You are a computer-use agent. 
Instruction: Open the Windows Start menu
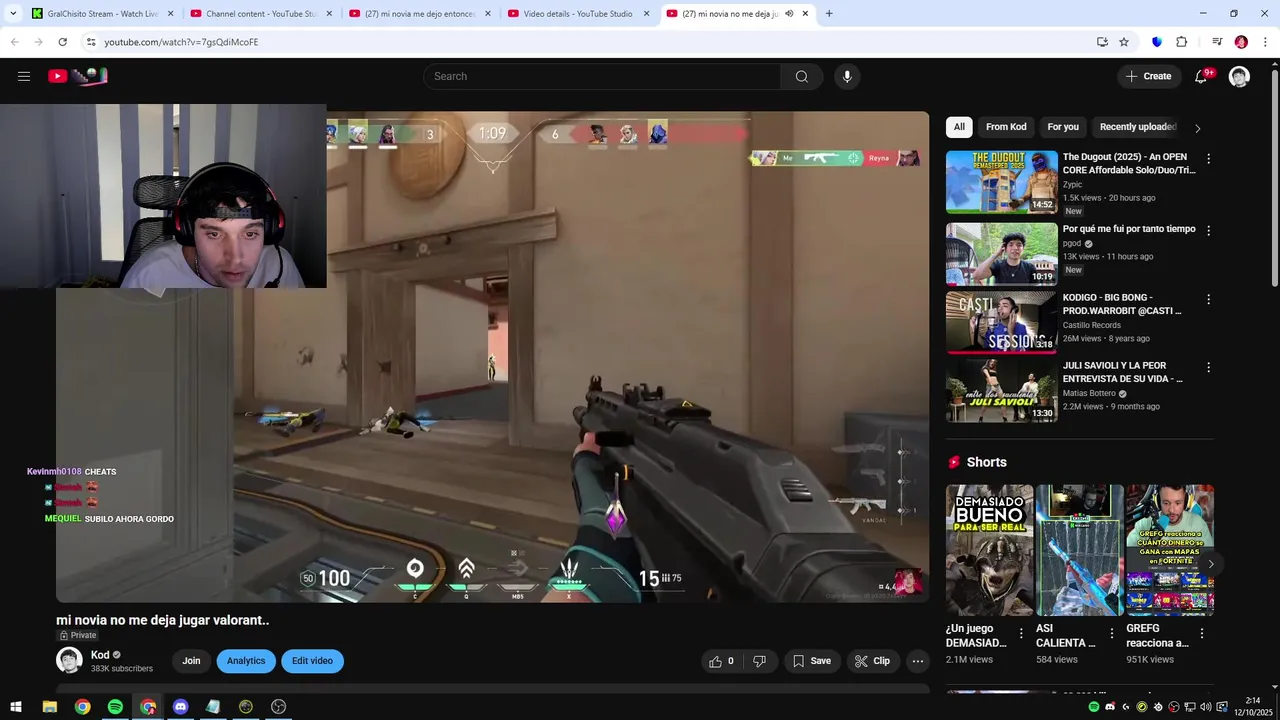(x=16, y=707)
